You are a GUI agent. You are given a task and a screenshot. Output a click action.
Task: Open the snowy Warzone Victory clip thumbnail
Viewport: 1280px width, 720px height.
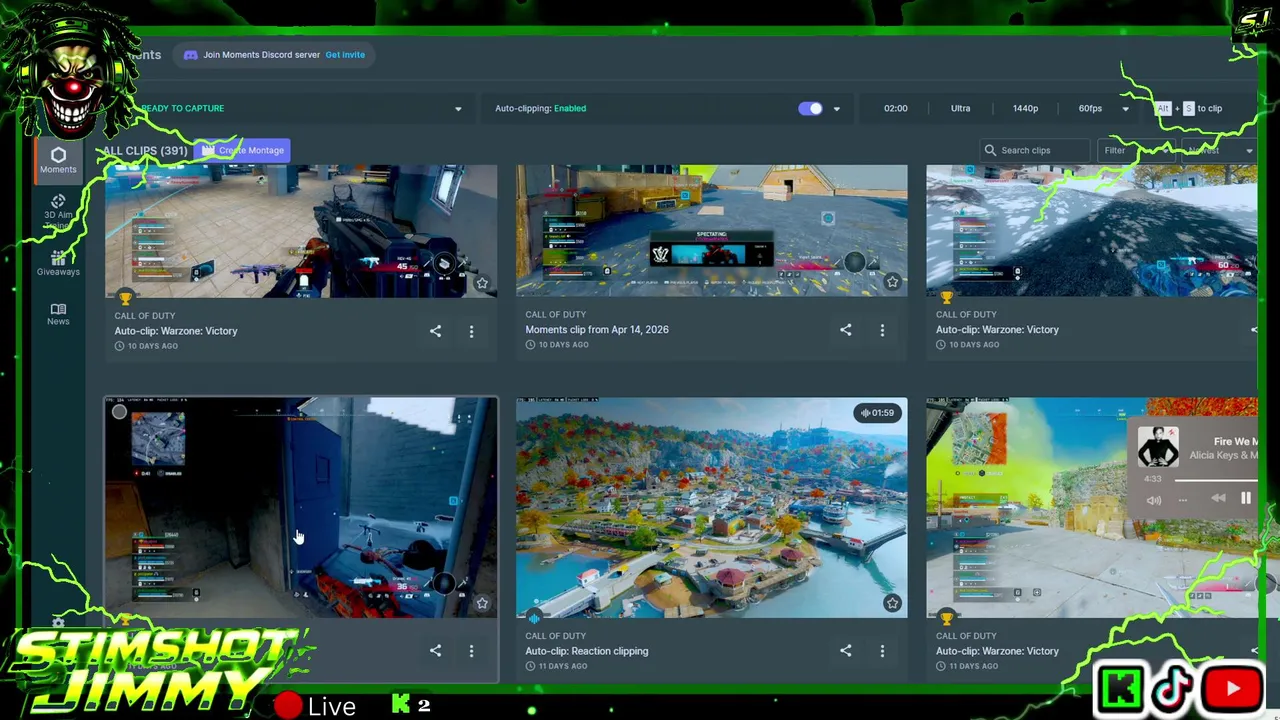pos(1091,231)
